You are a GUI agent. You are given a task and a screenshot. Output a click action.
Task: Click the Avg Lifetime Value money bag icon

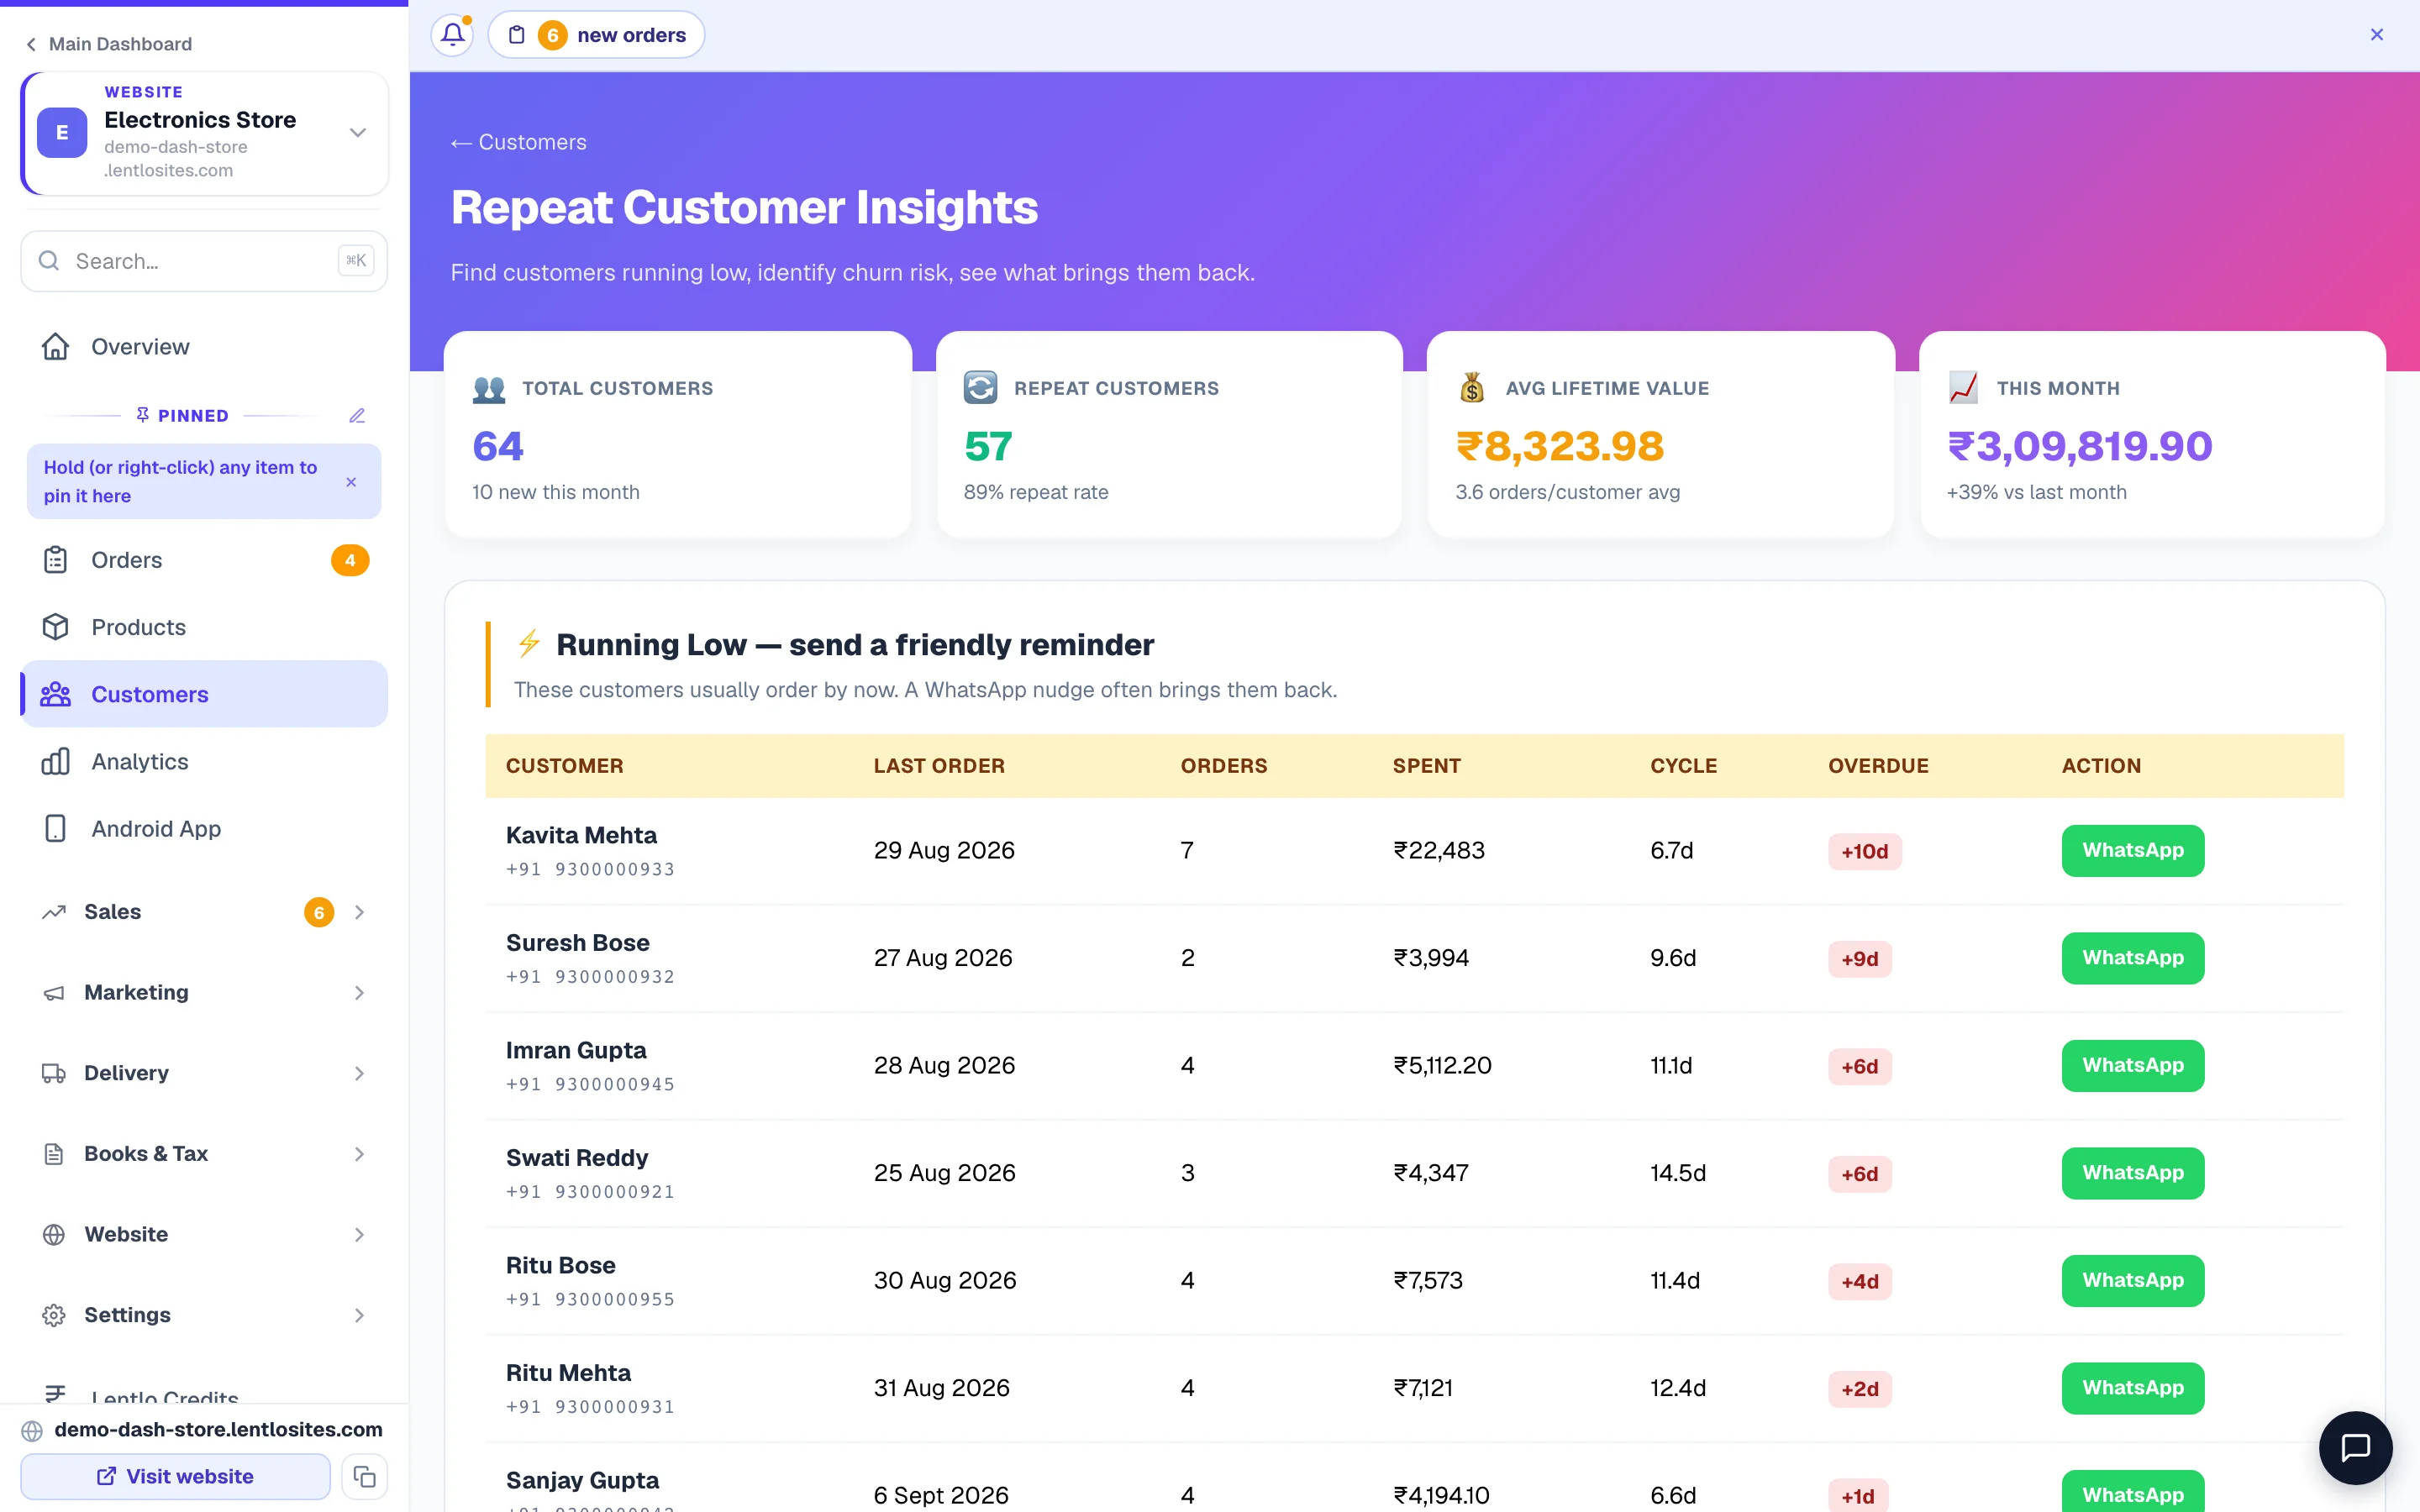pyautogui.click(x=1472, y=388)
